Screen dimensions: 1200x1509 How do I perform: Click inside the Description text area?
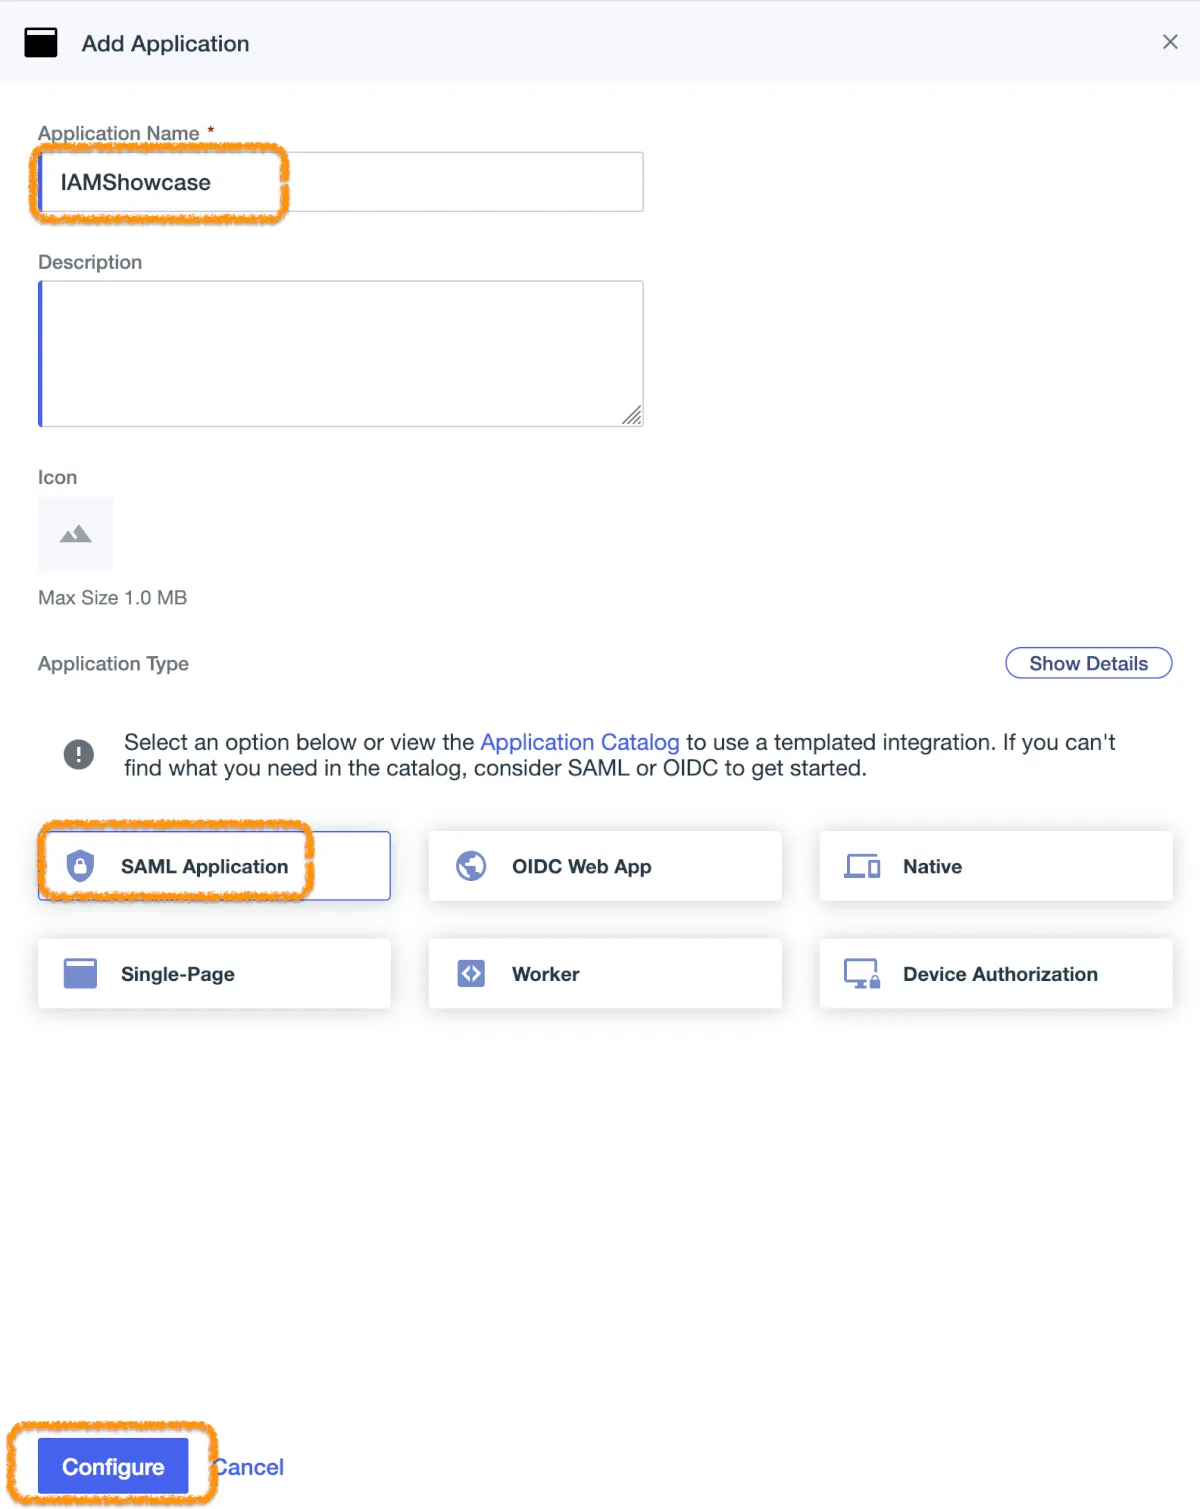pos(340,354)
